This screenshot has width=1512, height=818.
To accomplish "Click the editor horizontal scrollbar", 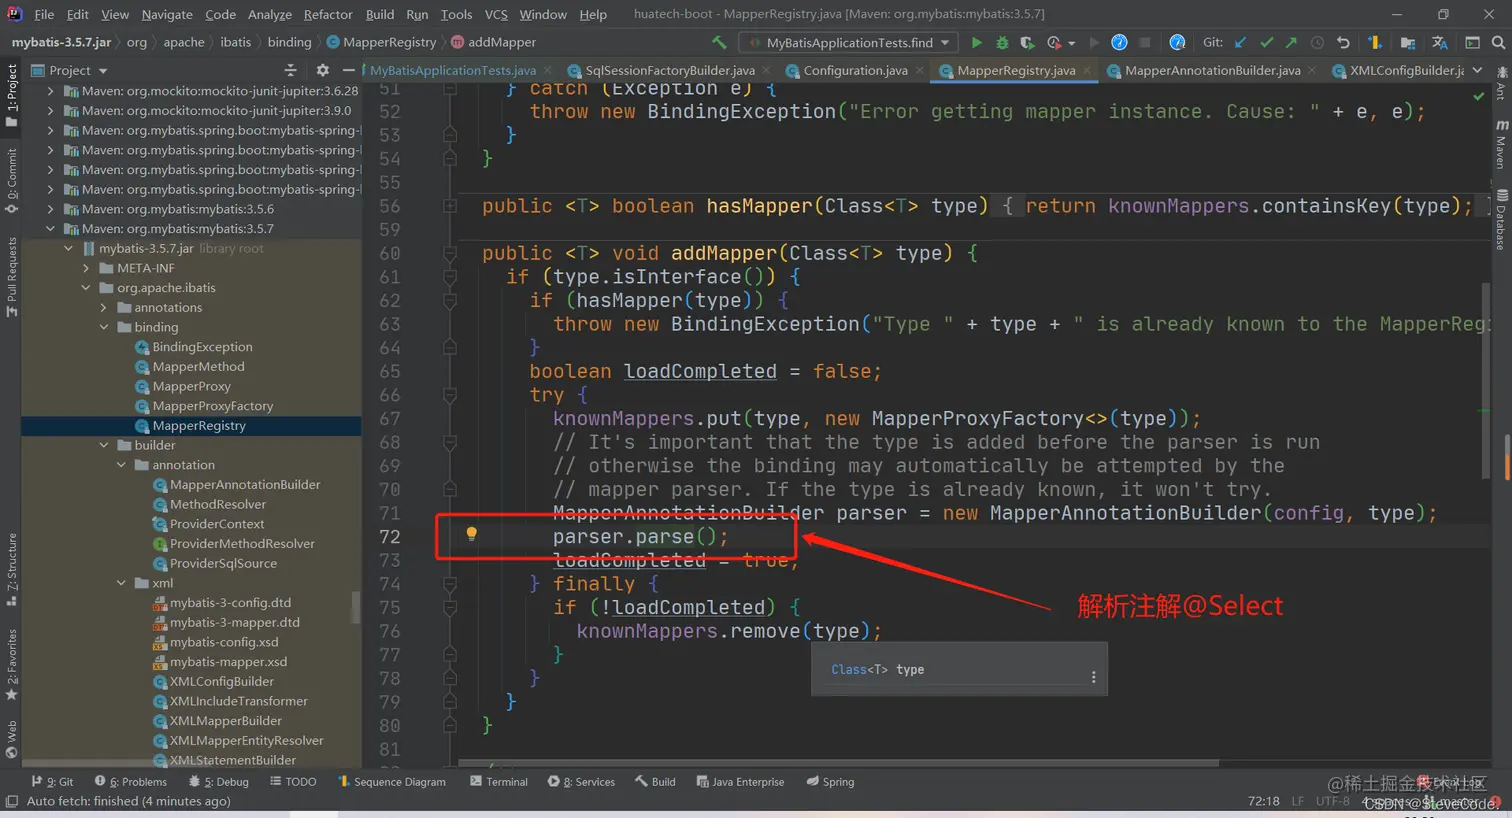I will point(838,763).
